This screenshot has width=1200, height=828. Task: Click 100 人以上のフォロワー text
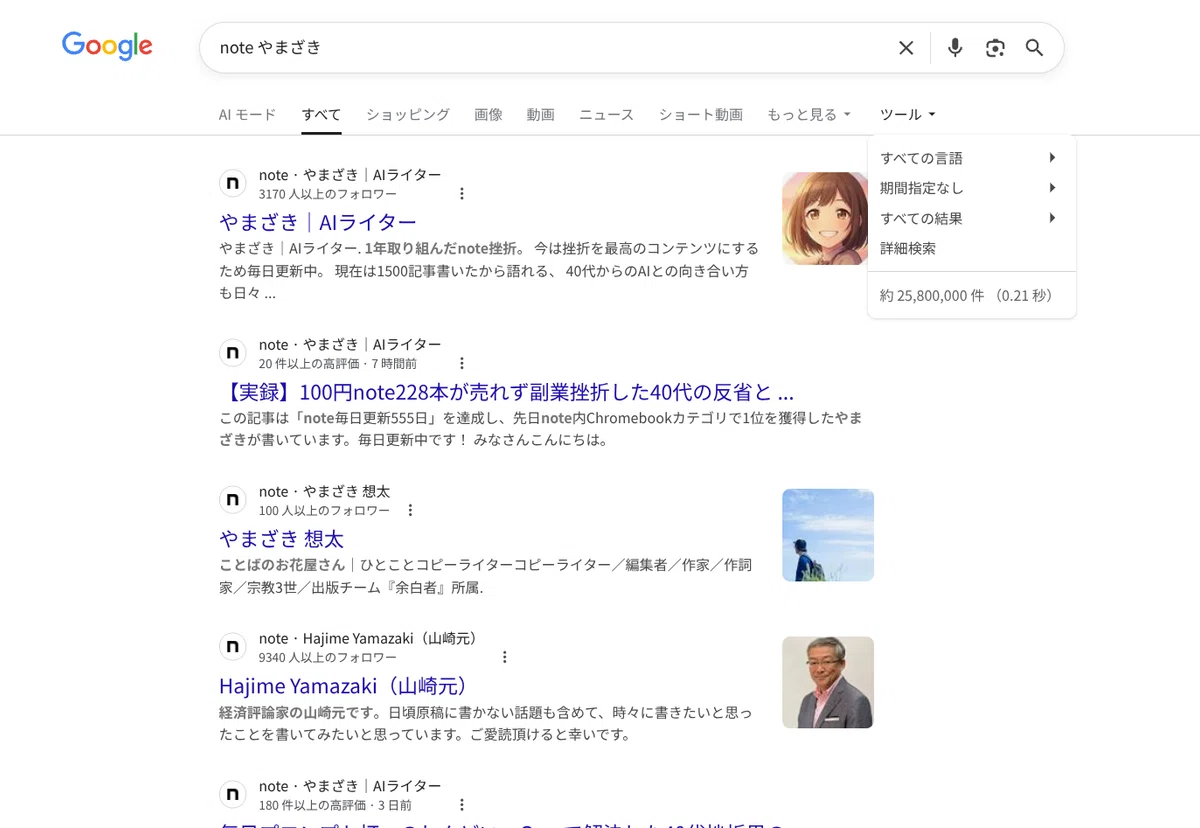coord(324,511)
